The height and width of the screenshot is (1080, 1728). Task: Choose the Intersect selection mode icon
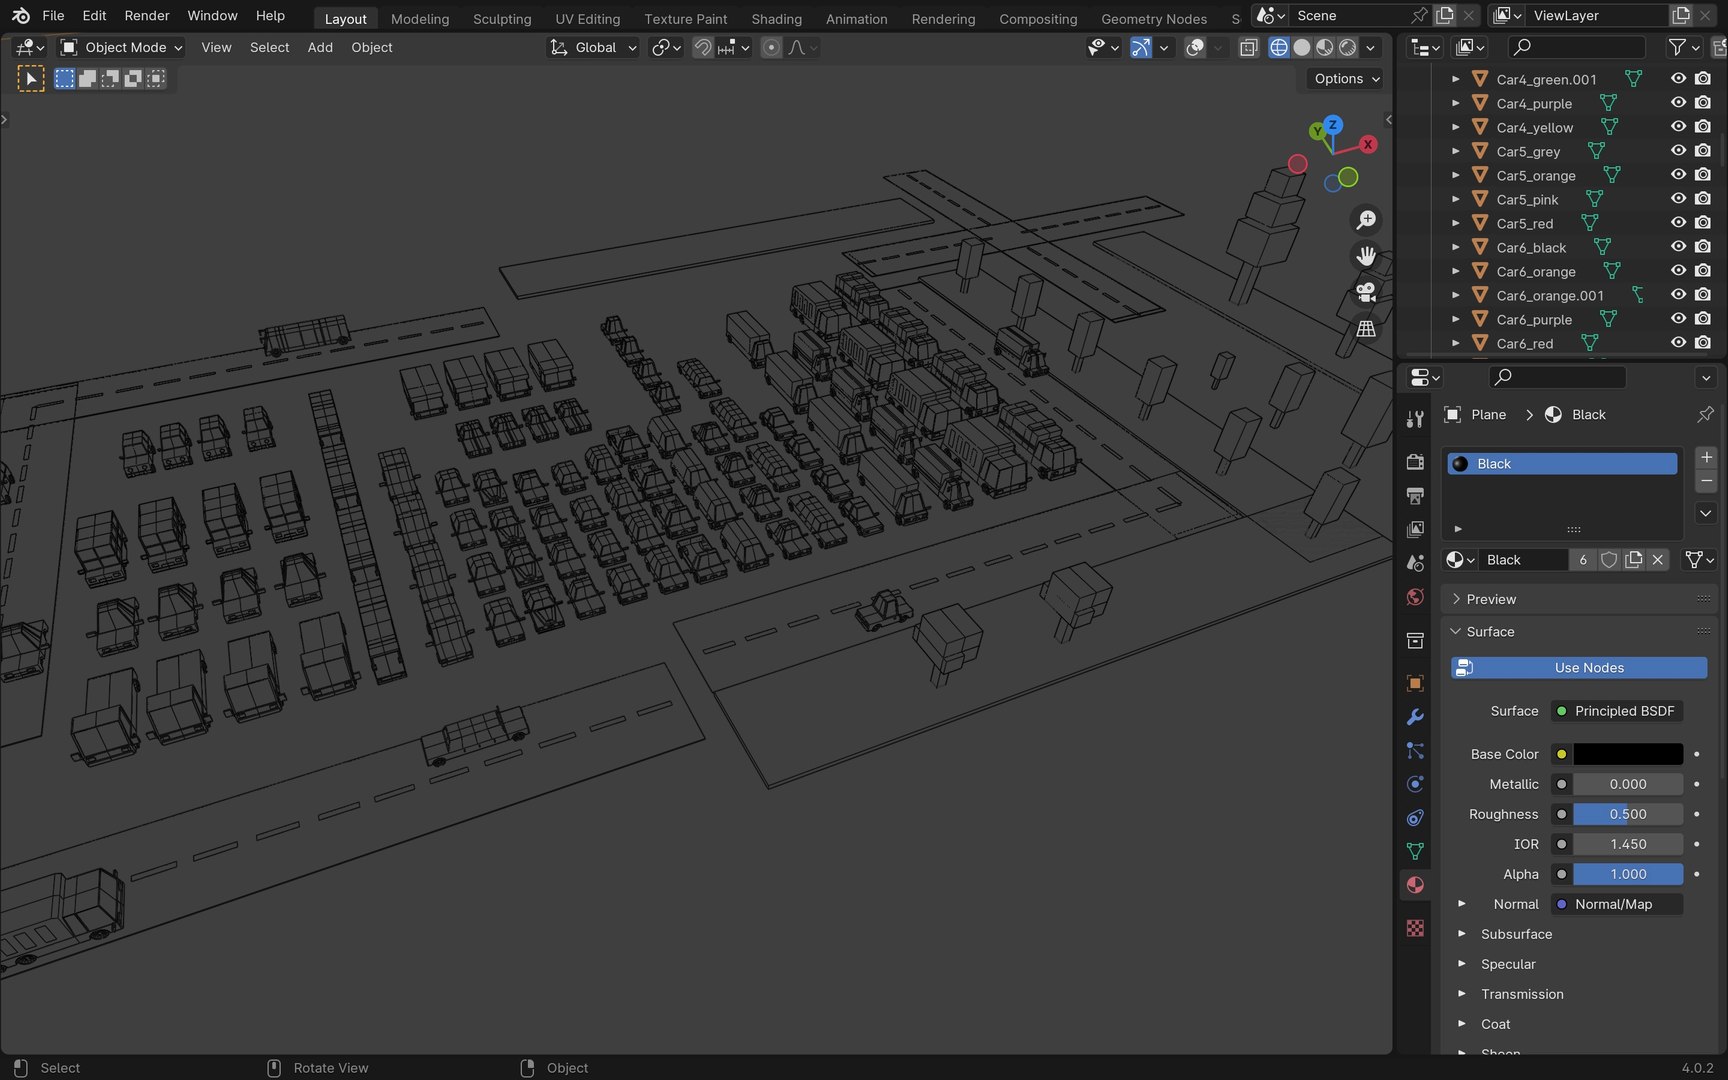[x=156, y=79]
